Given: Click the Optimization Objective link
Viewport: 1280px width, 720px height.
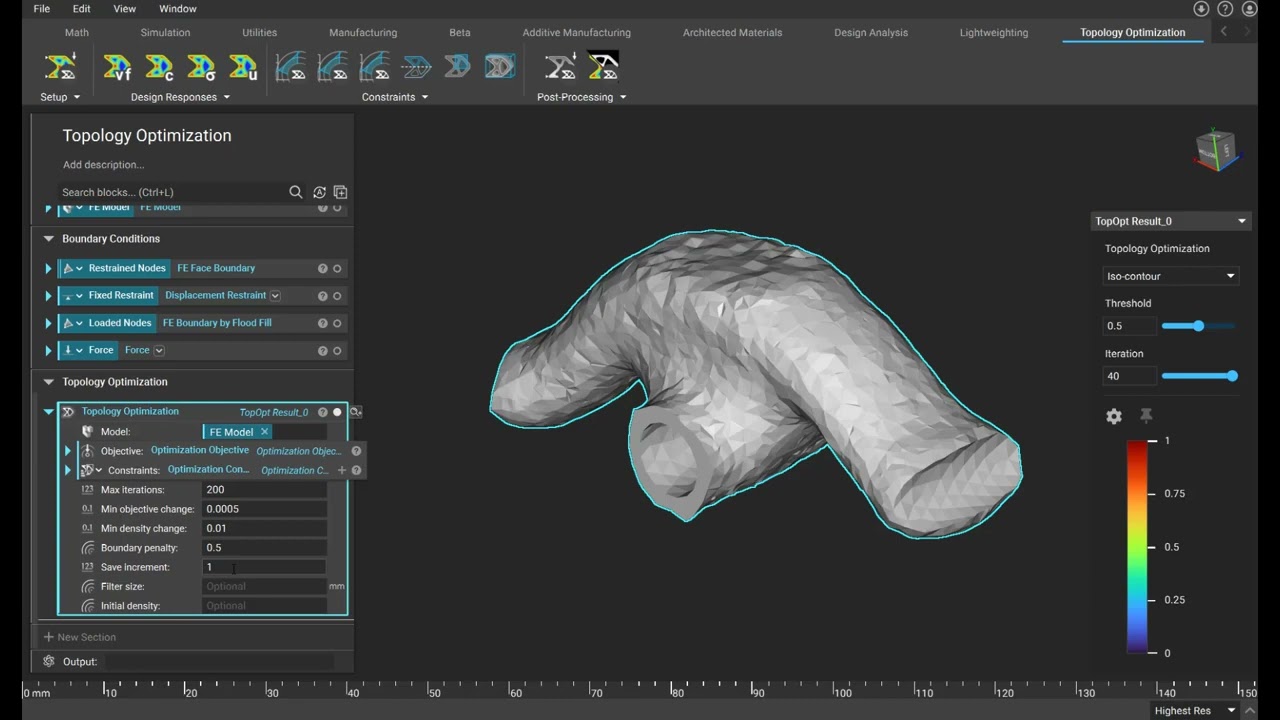Looking at the screenshot, I should pos(200,450).
